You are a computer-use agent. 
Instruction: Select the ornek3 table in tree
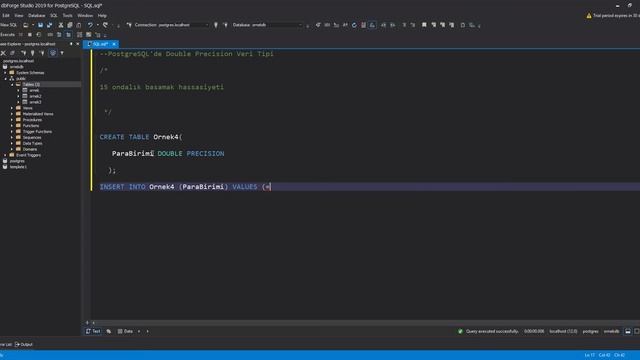tap(35, 102)
